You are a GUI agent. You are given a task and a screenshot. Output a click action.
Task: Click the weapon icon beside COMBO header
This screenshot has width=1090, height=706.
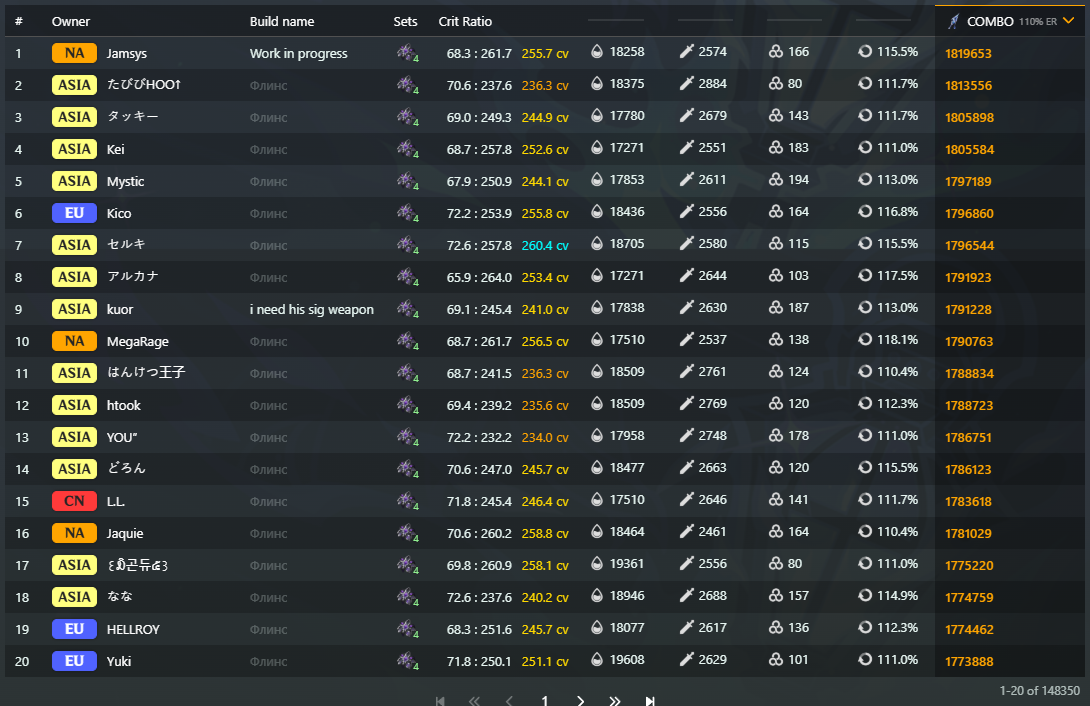coord(954,21)
